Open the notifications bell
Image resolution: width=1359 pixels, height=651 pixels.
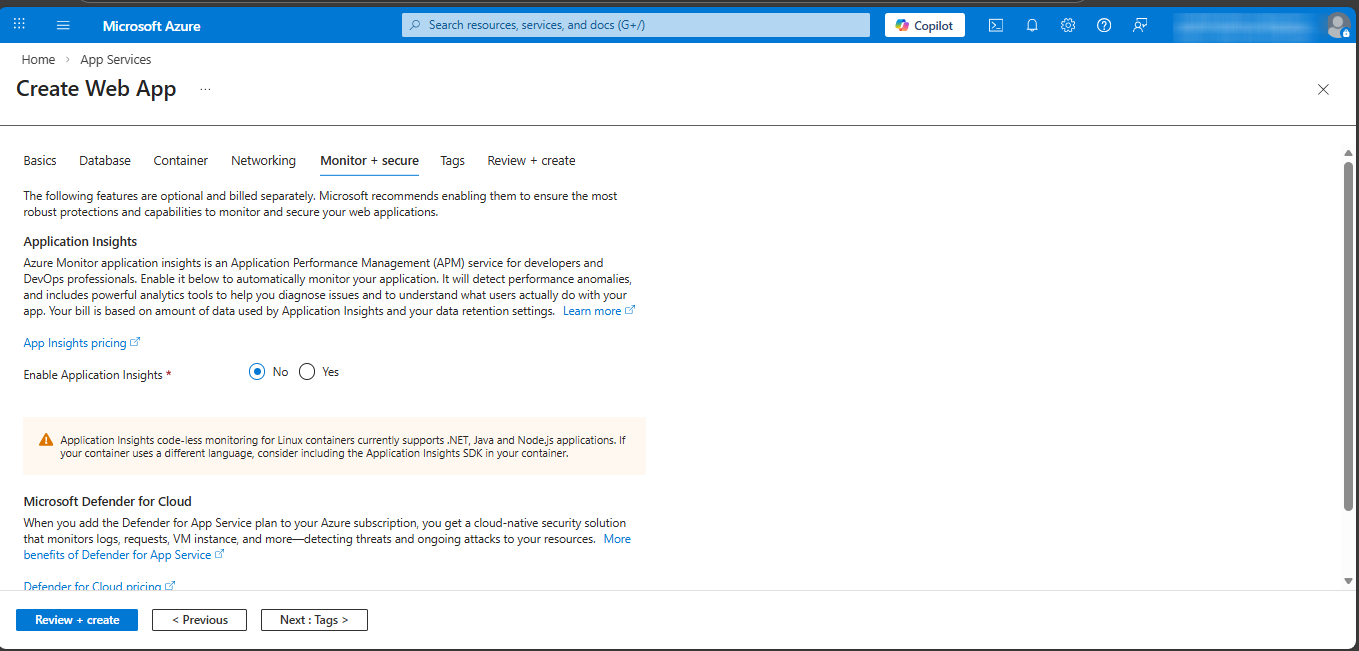[x=1032, y=26]
